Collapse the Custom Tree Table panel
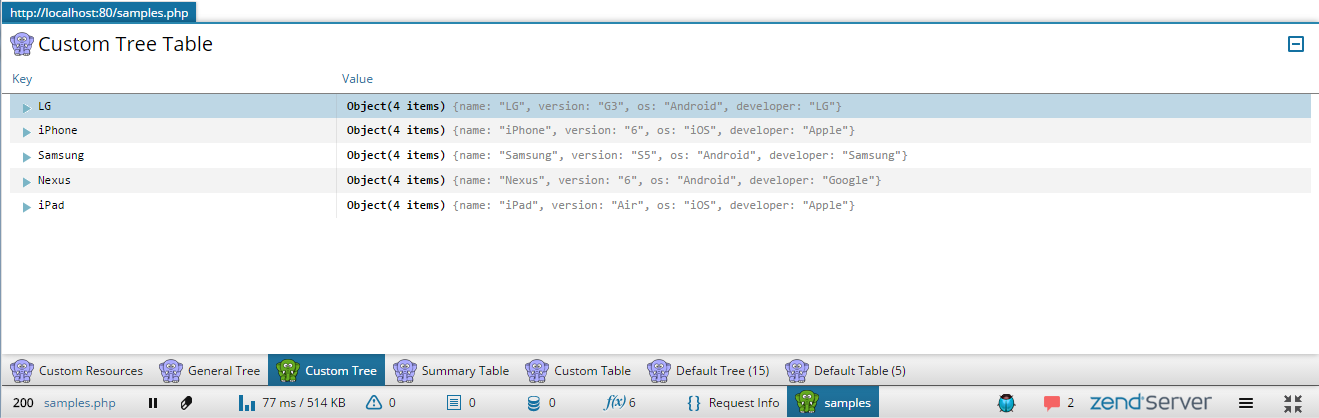 1295,44
